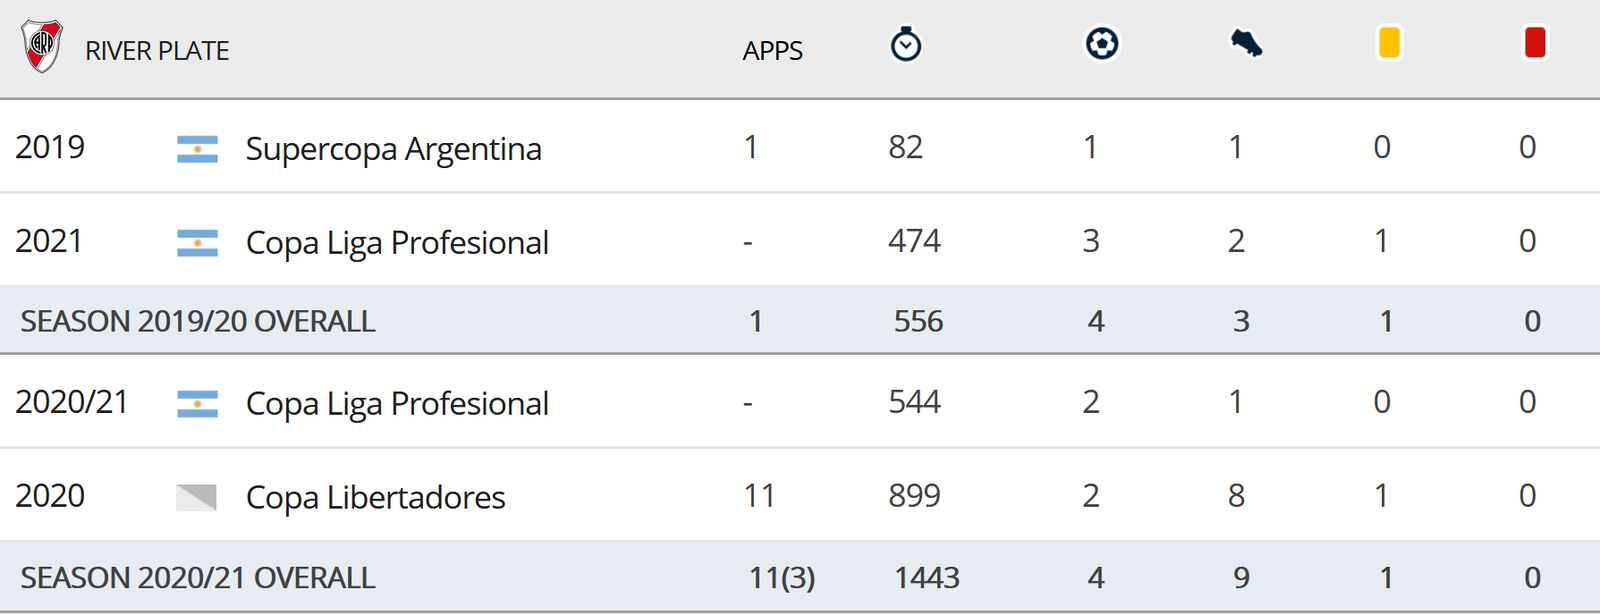Click the yellow card column icon
This screenshot has height=615, width=1600.
1389,43
